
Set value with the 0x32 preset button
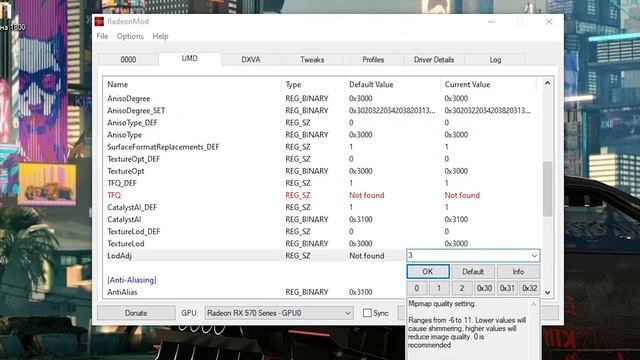530,288
